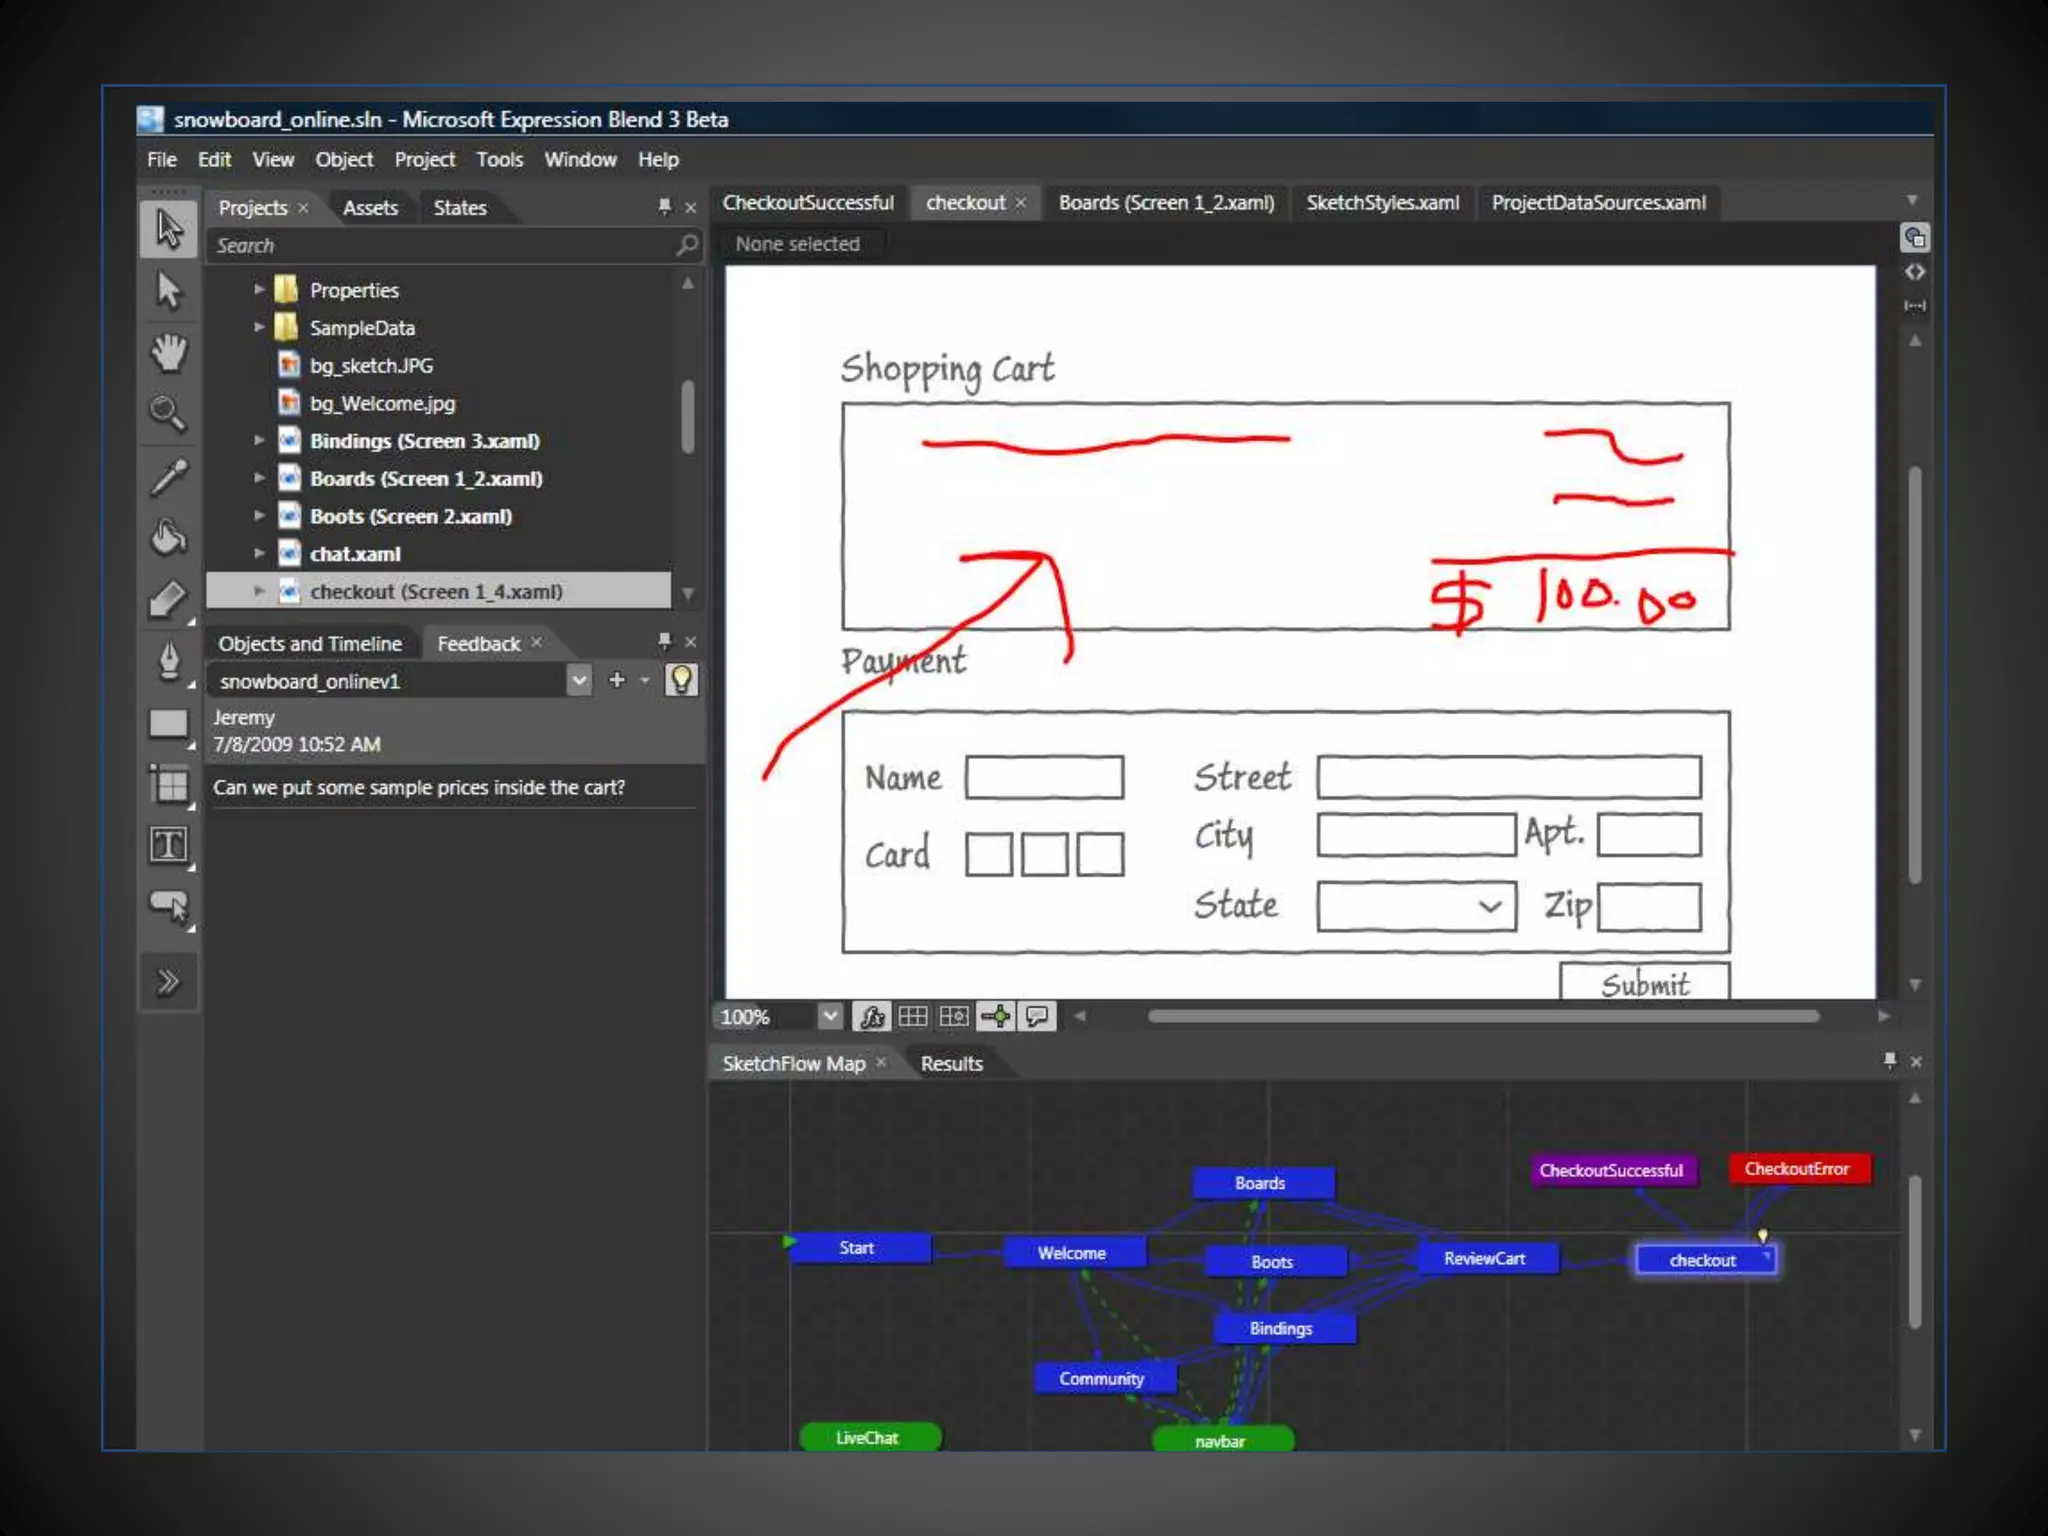Screen dimensions: 2048x1536
Task: Select the Pen tool
Action: pyautogui.click(x=168, y=661)
